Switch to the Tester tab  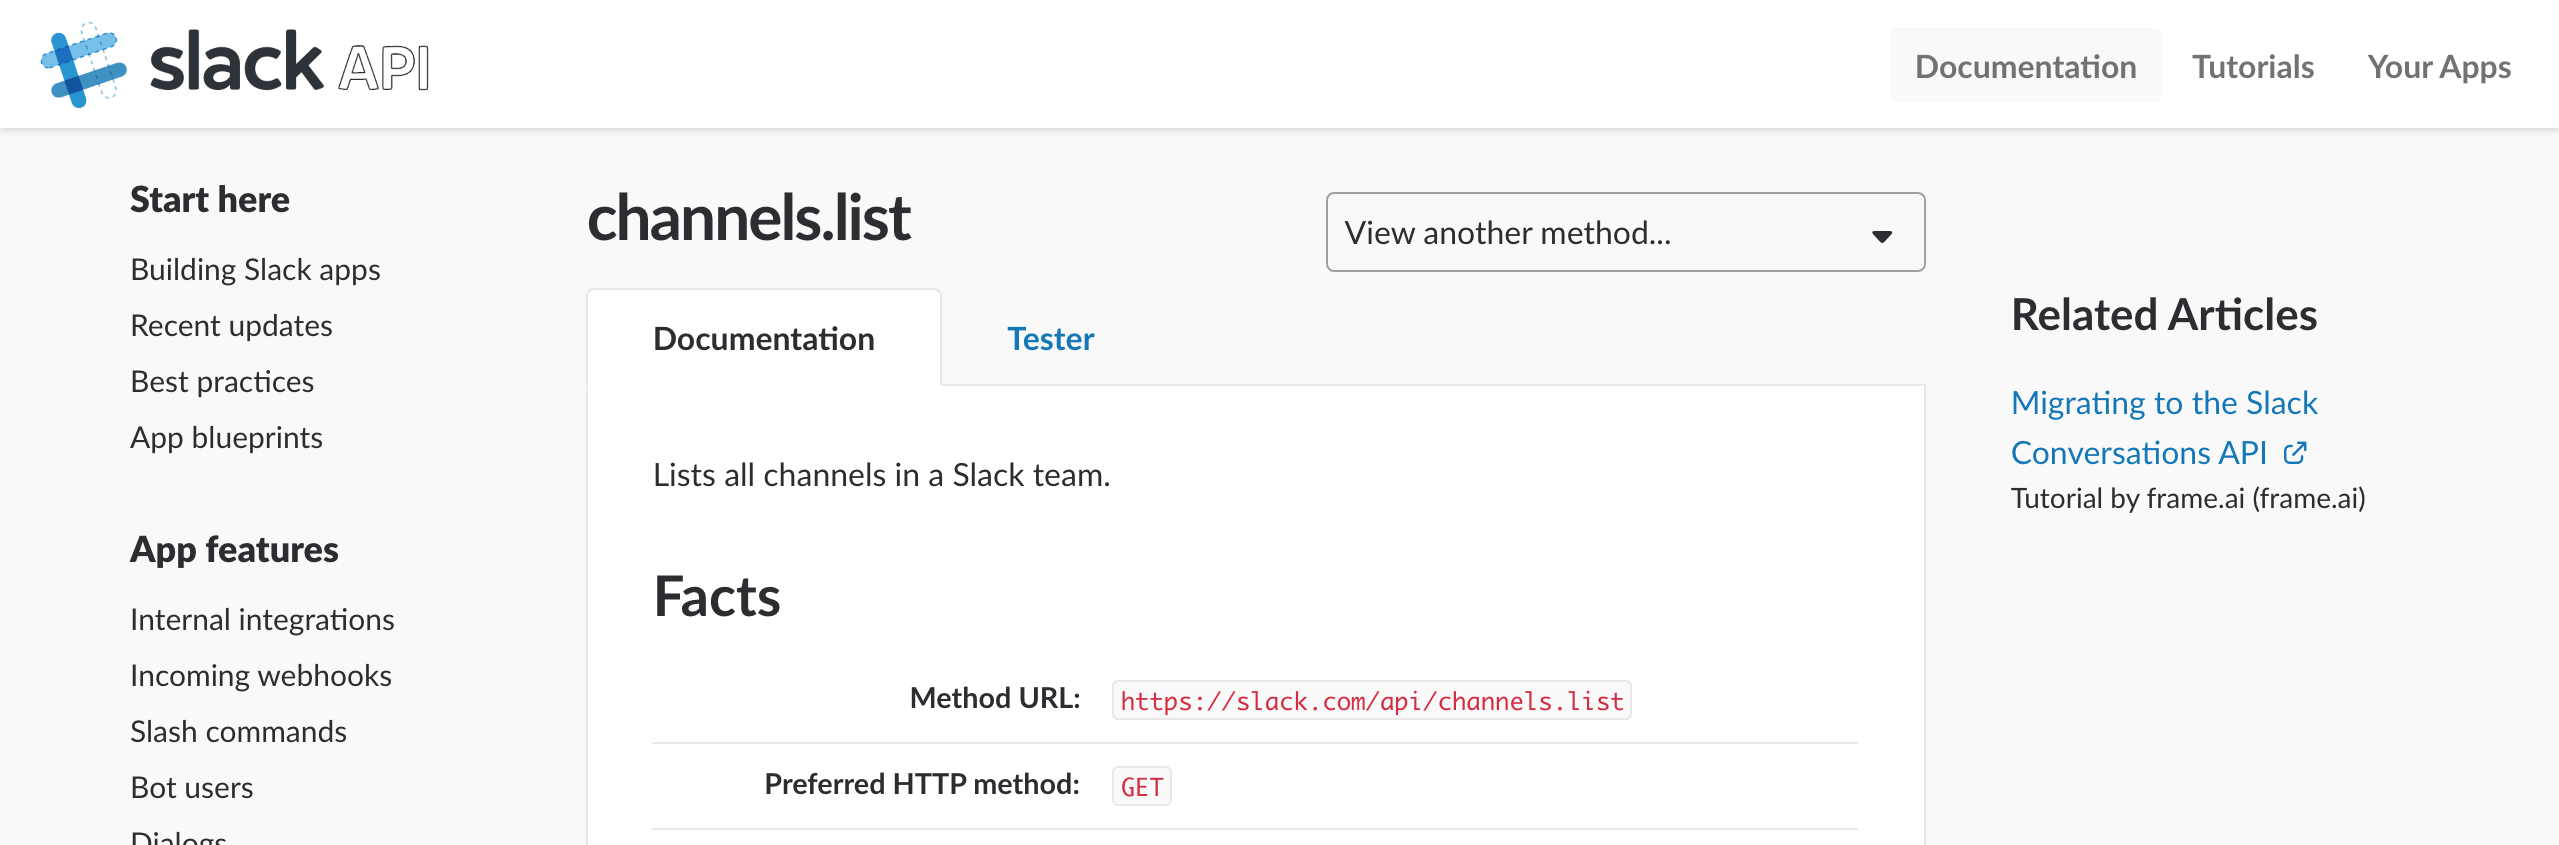(1050, 338)
